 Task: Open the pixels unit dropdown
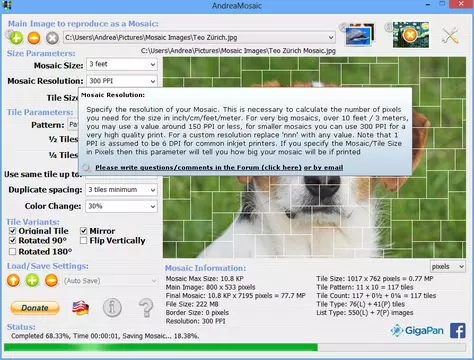448,266
